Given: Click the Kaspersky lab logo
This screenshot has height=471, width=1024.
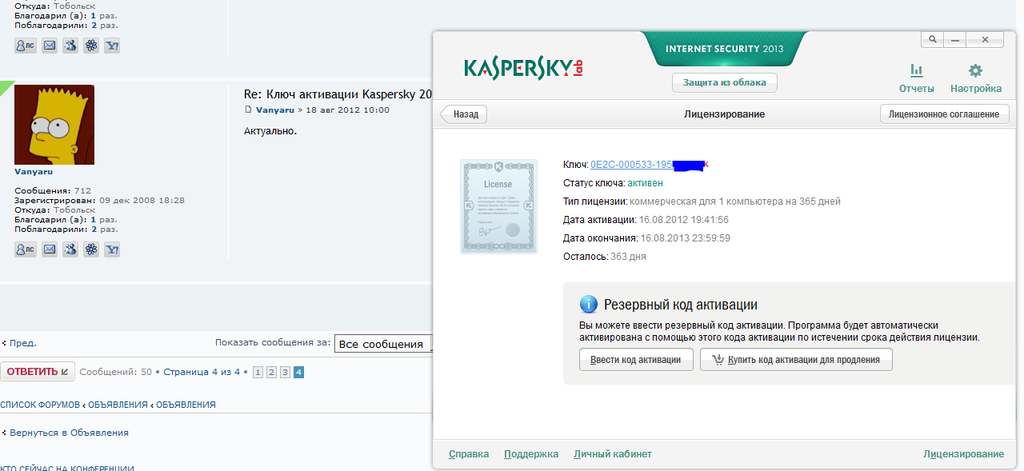Looking at the screenshot, I should [x=523, y=68].
